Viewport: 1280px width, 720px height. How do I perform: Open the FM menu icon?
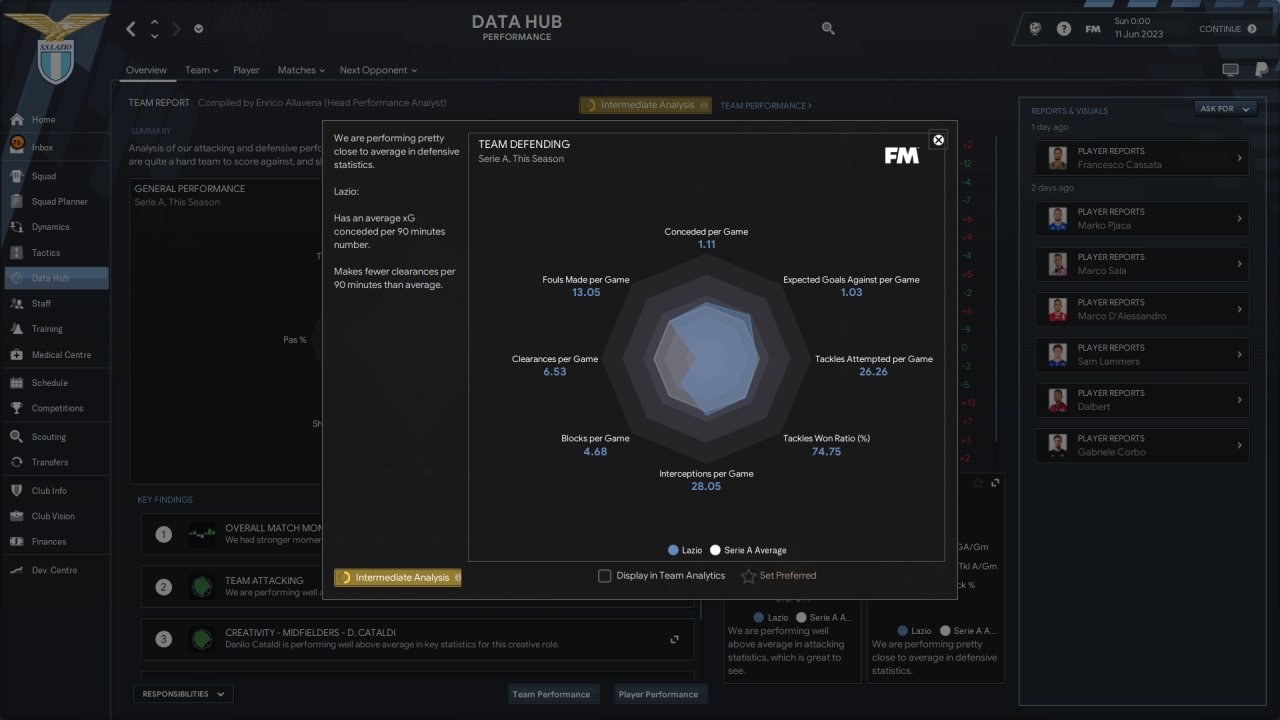click(x=1093, y=29)
